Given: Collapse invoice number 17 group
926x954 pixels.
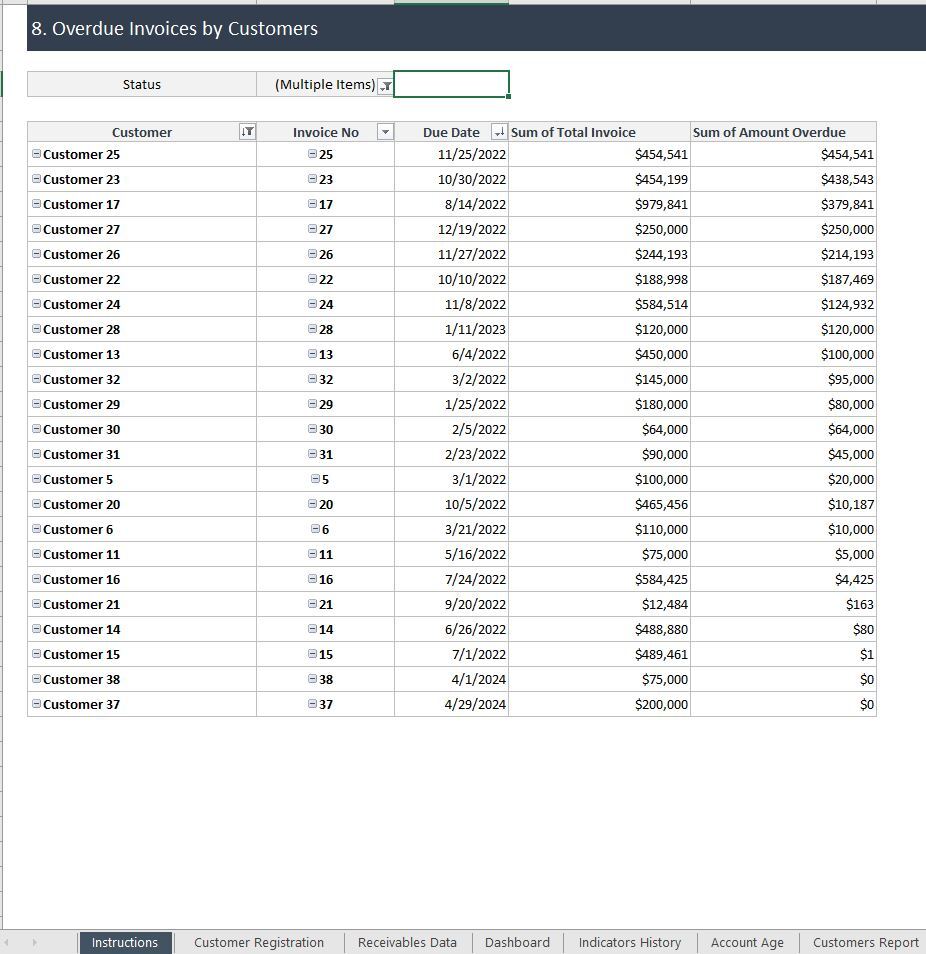Looking at the screenshot, I should [312, 204].
